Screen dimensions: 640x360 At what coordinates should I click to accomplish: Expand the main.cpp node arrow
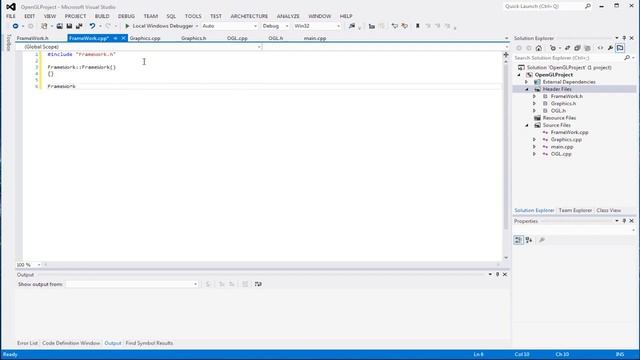(534, 147)
